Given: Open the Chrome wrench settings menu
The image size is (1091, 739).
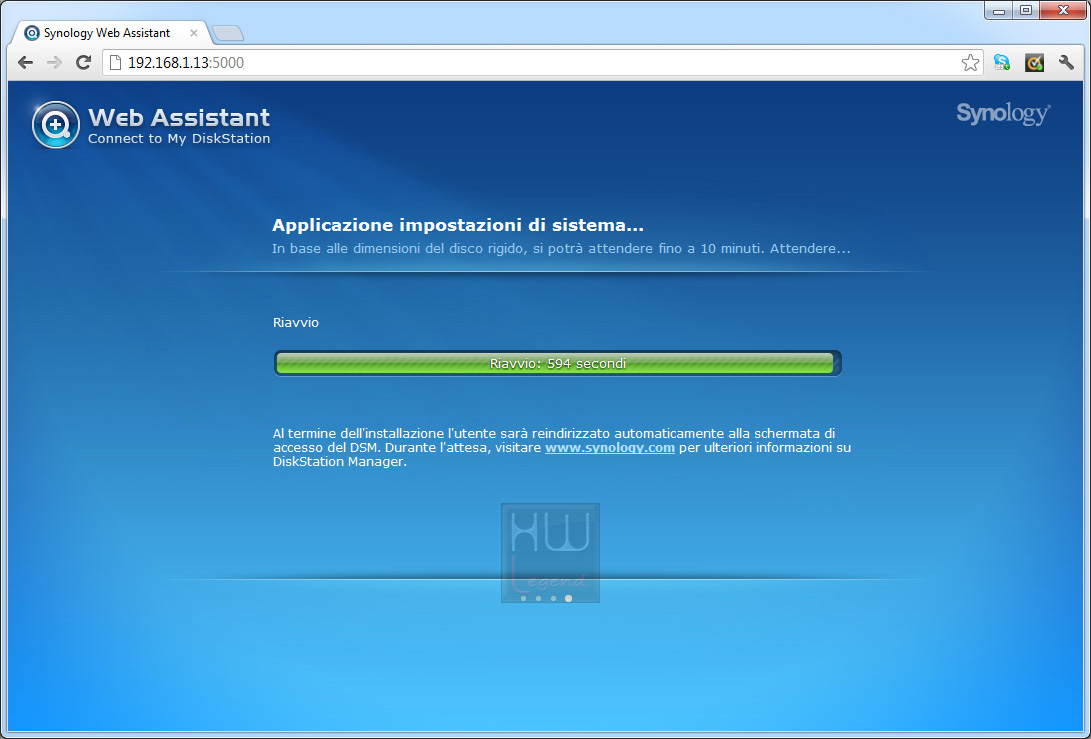Looking at the screenshot, I should [1066, 63].
